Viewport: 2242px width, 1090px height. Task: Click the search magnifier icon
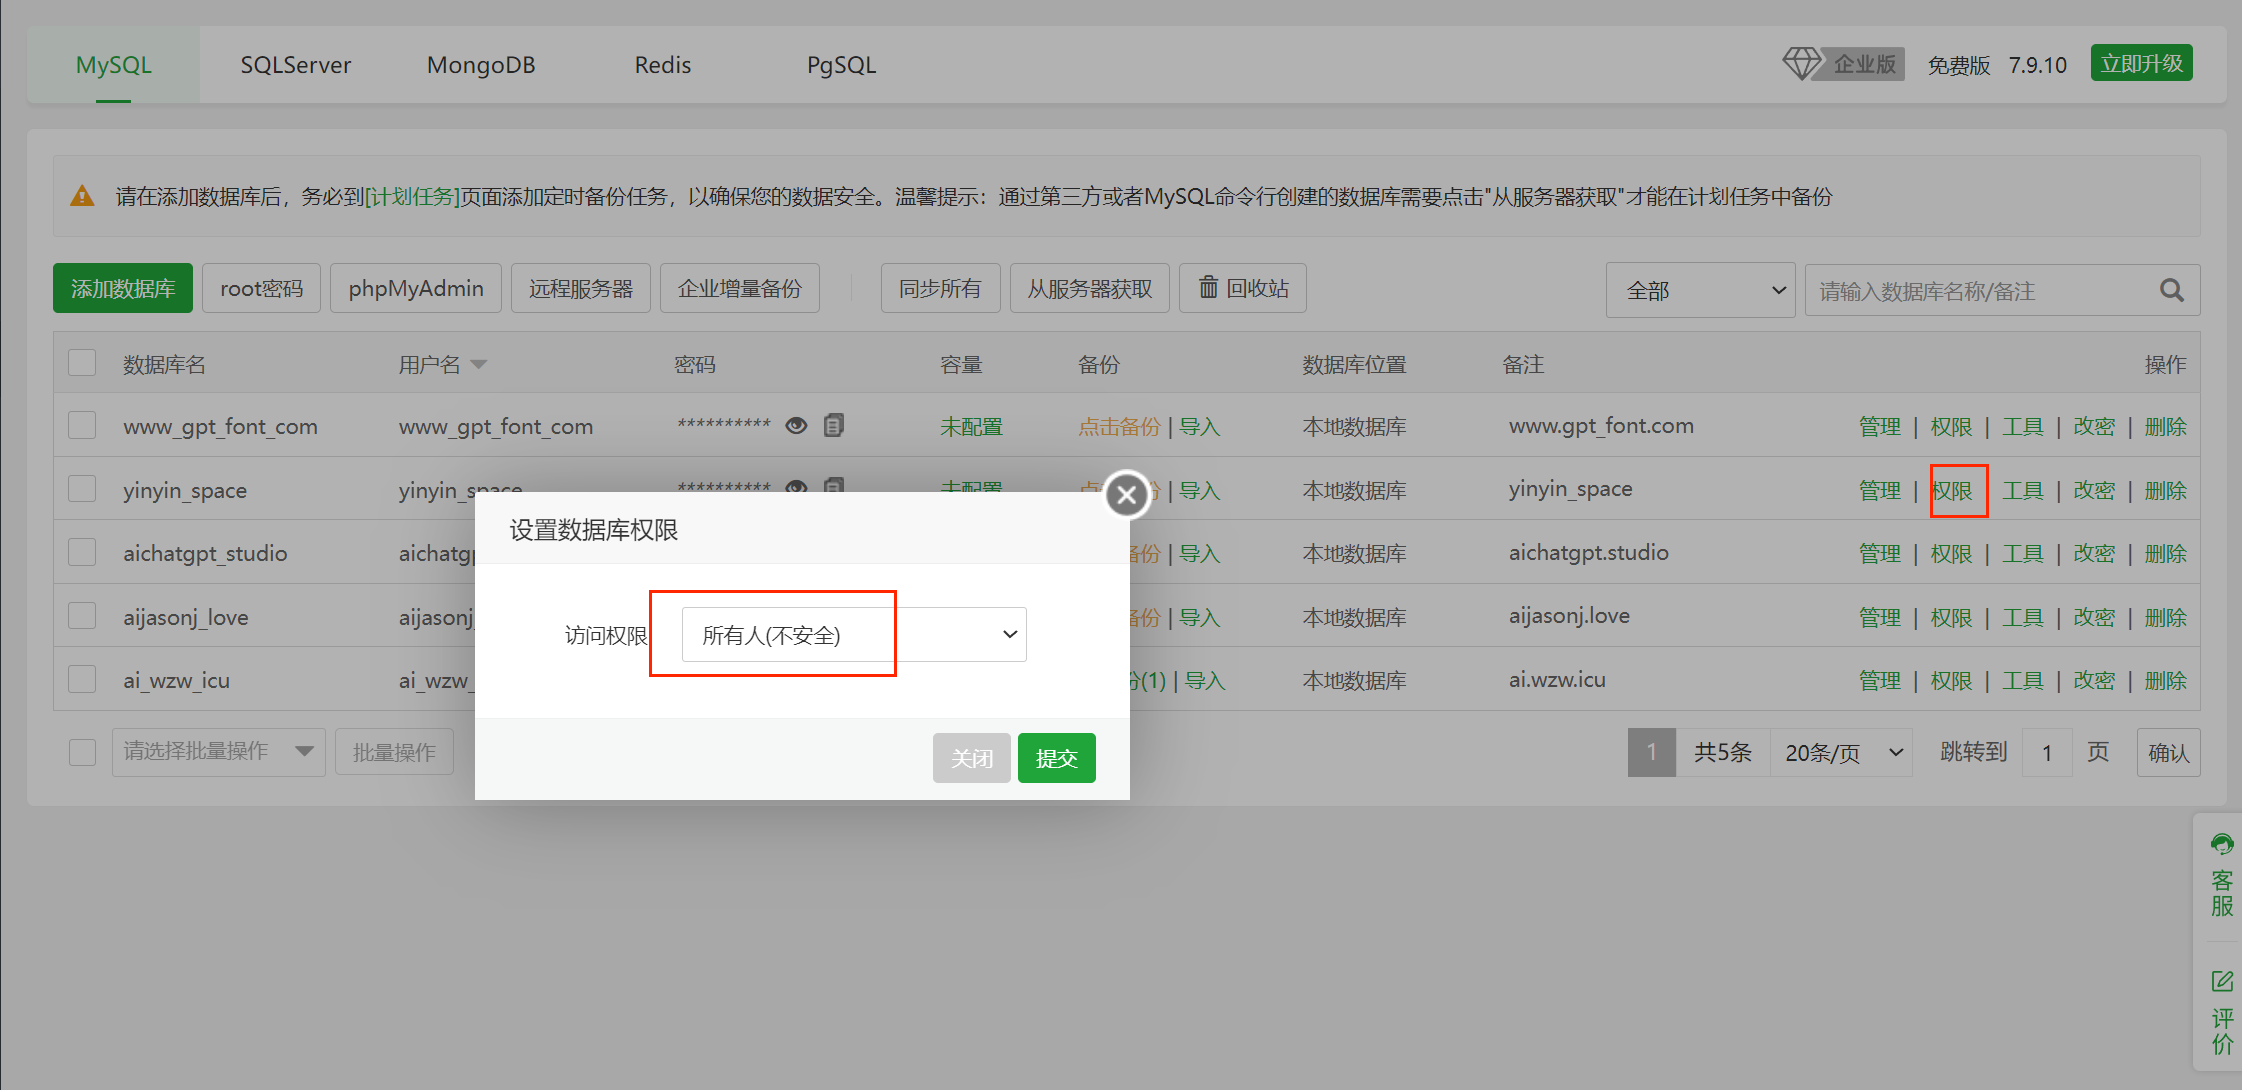click(2171, 290)
